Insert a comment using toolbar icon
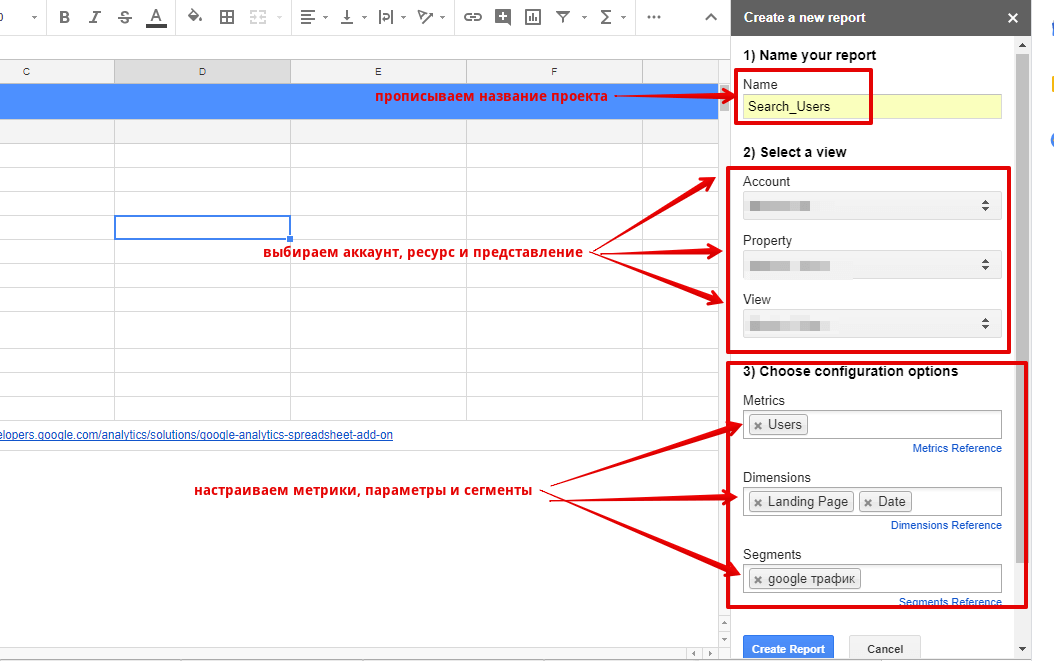 pos(503,17)
